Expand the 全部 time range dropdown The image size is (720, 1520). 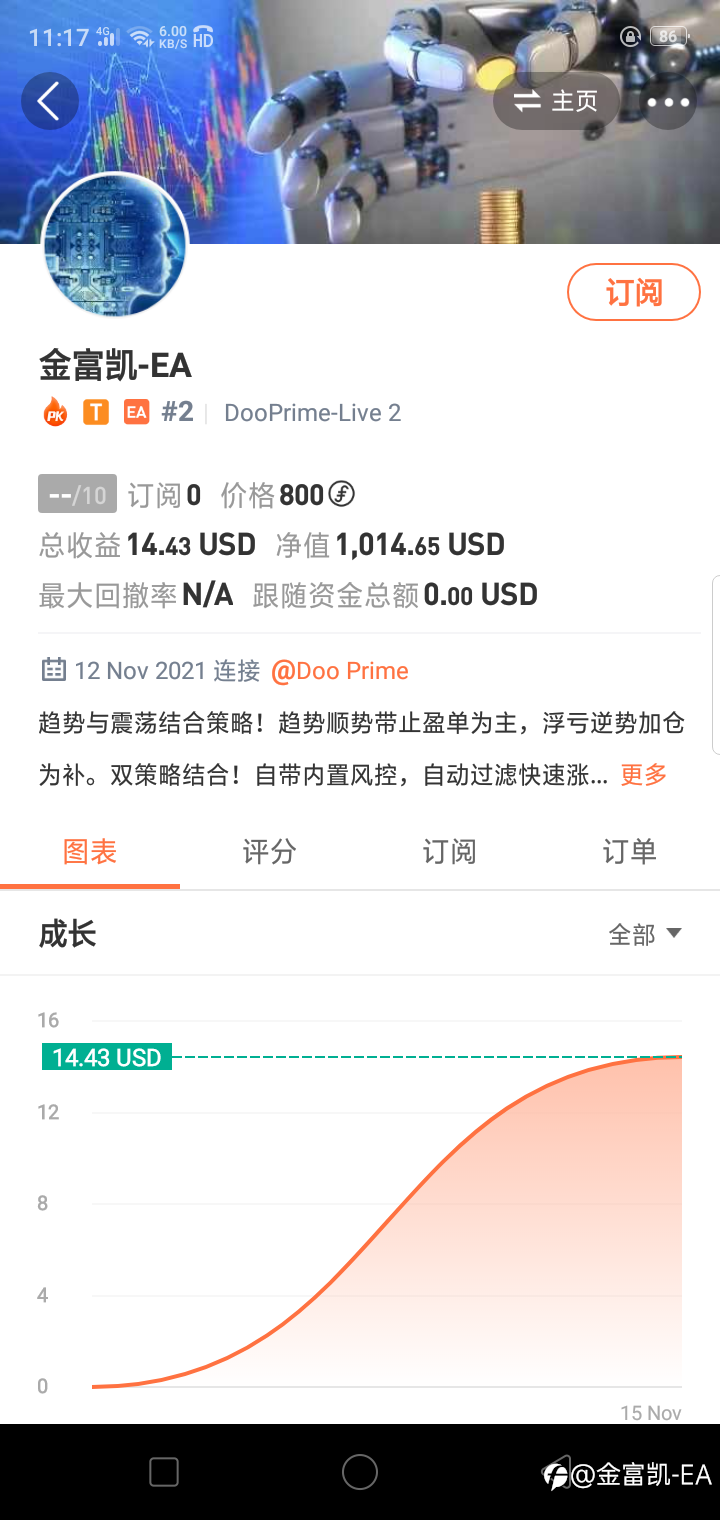645,934
